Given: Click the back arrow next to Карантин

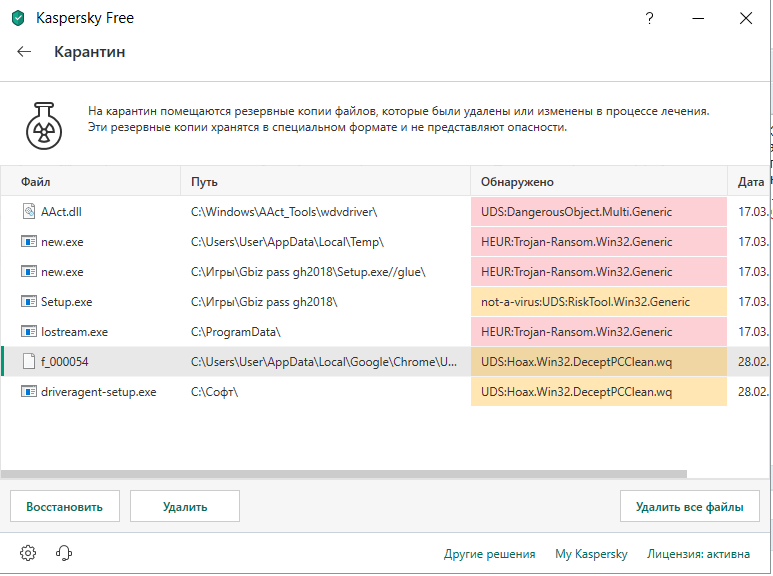Looking at the screenshot, I should tap(25, 52).
